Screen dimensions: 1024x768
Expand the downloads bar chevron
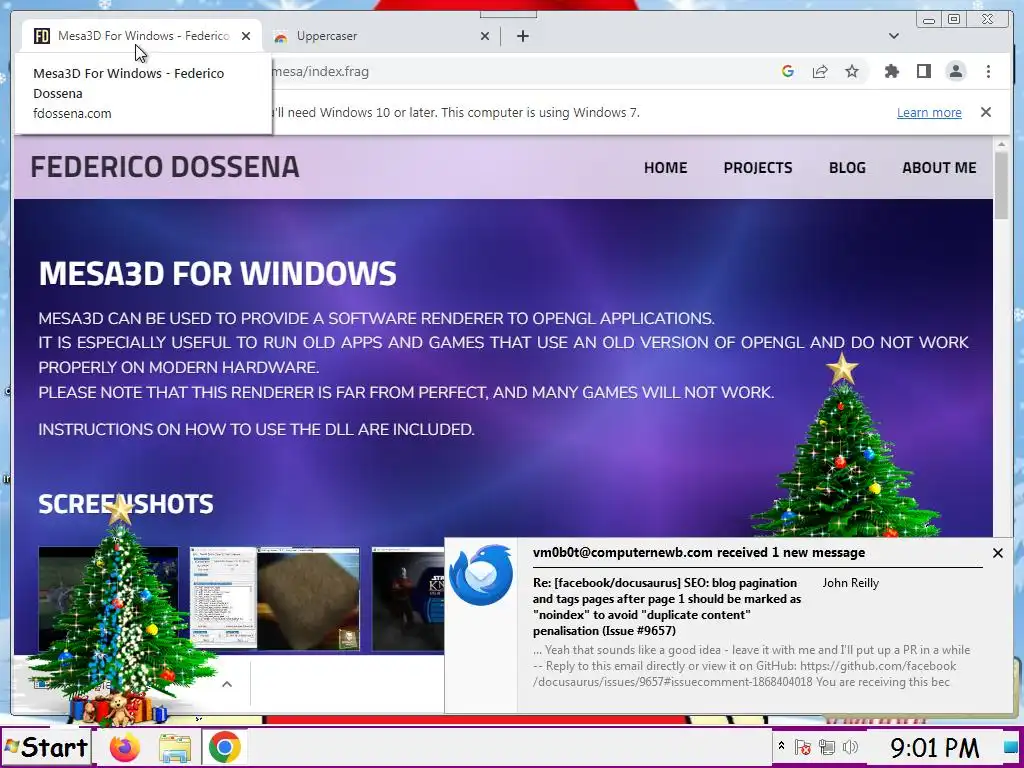(x=227, y=684)
